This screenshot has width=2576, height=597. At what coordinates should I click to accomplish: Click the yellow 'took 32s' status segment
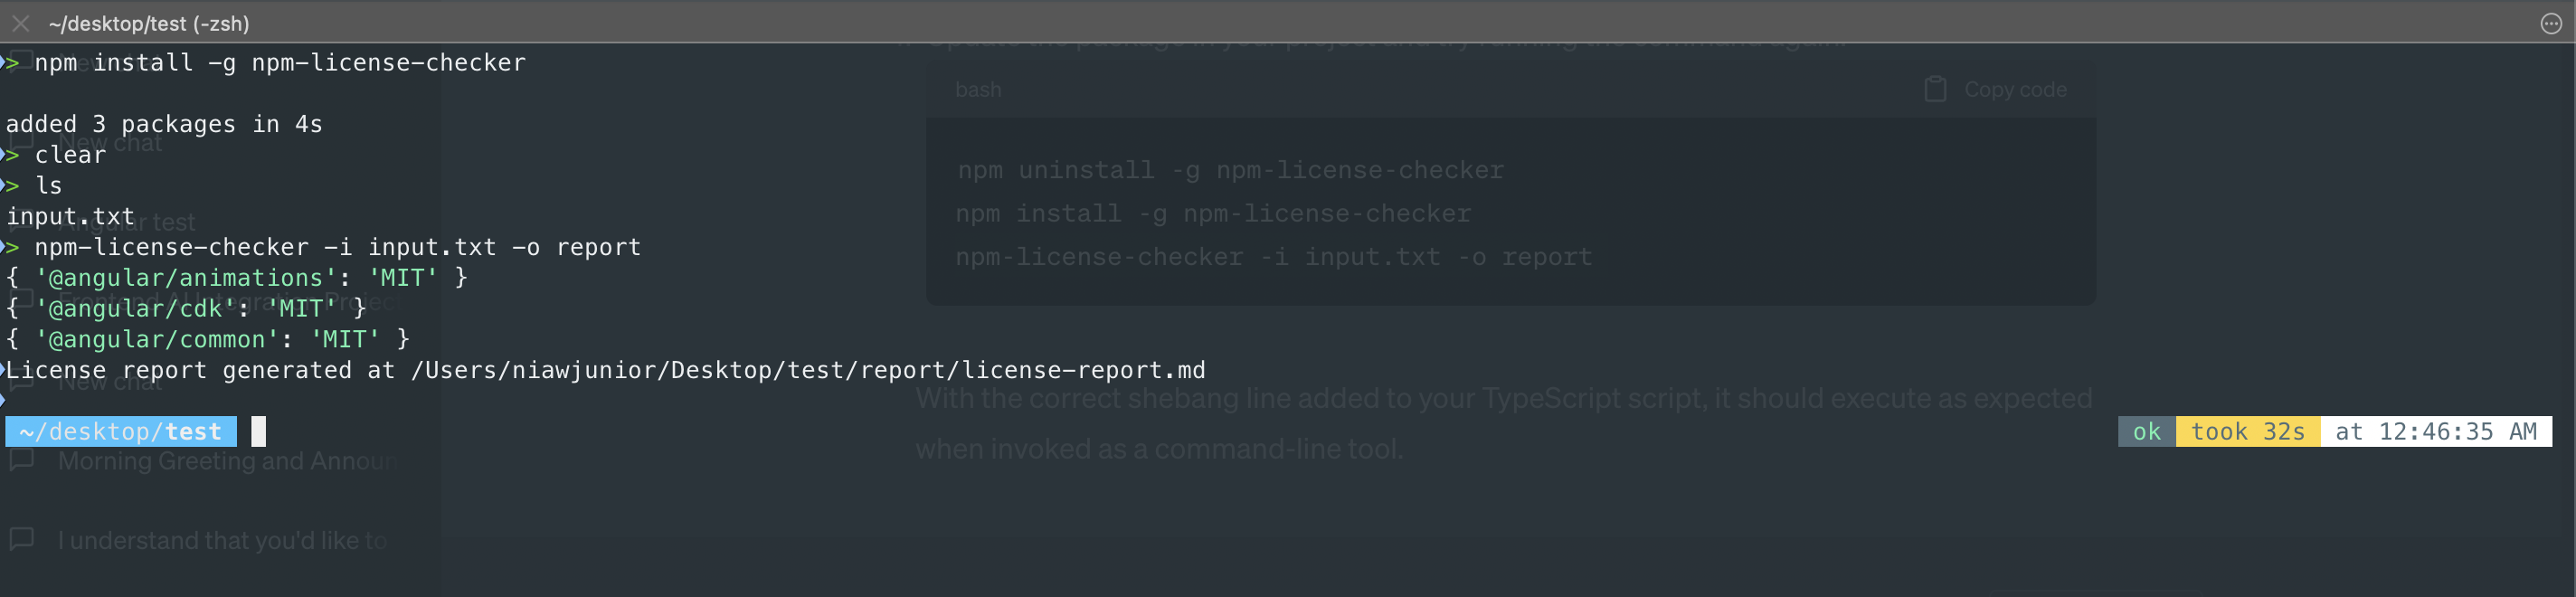coord(2248,431)
